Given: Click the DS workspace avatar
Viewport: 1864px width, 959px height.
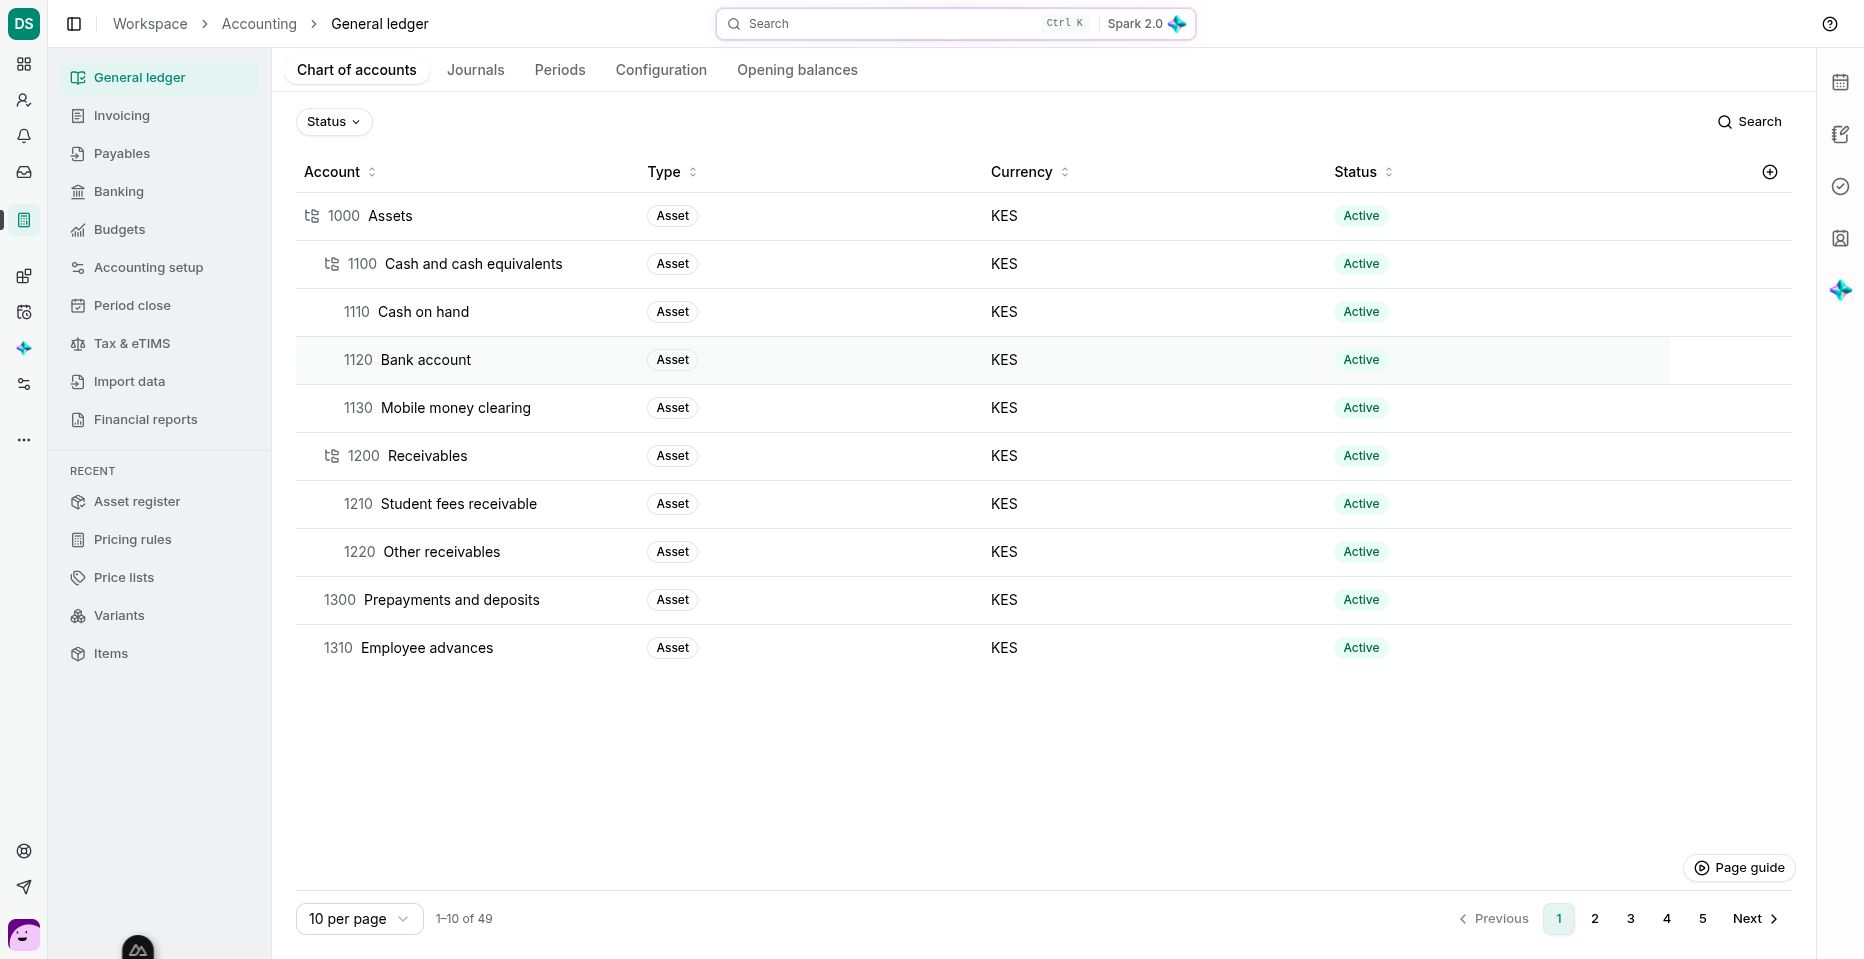Looking at the screenshot, I should point(24,24).
